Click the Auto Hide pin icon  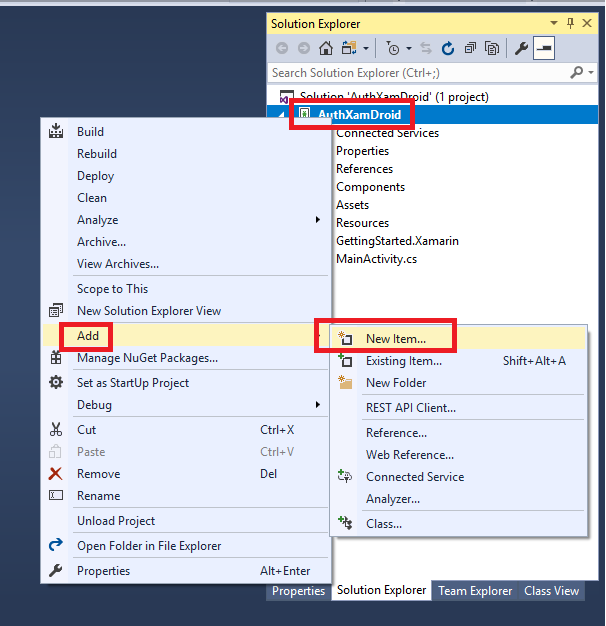point(570,23)
